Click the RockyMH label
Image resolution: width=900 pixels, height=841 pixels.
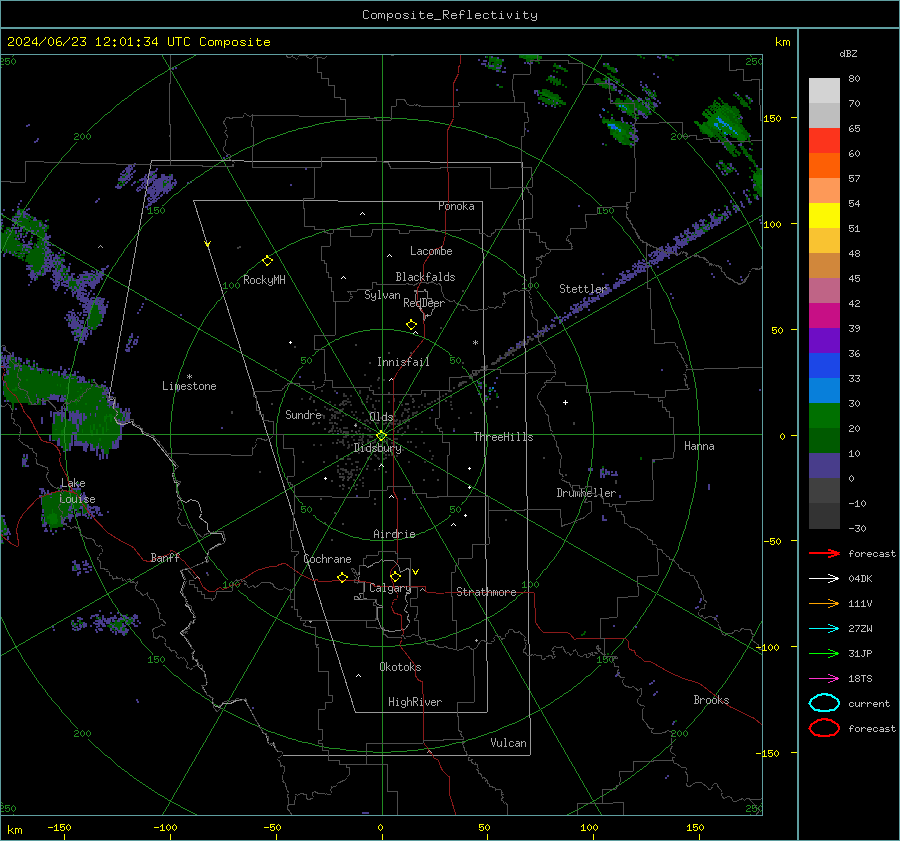tap(264, 280)
